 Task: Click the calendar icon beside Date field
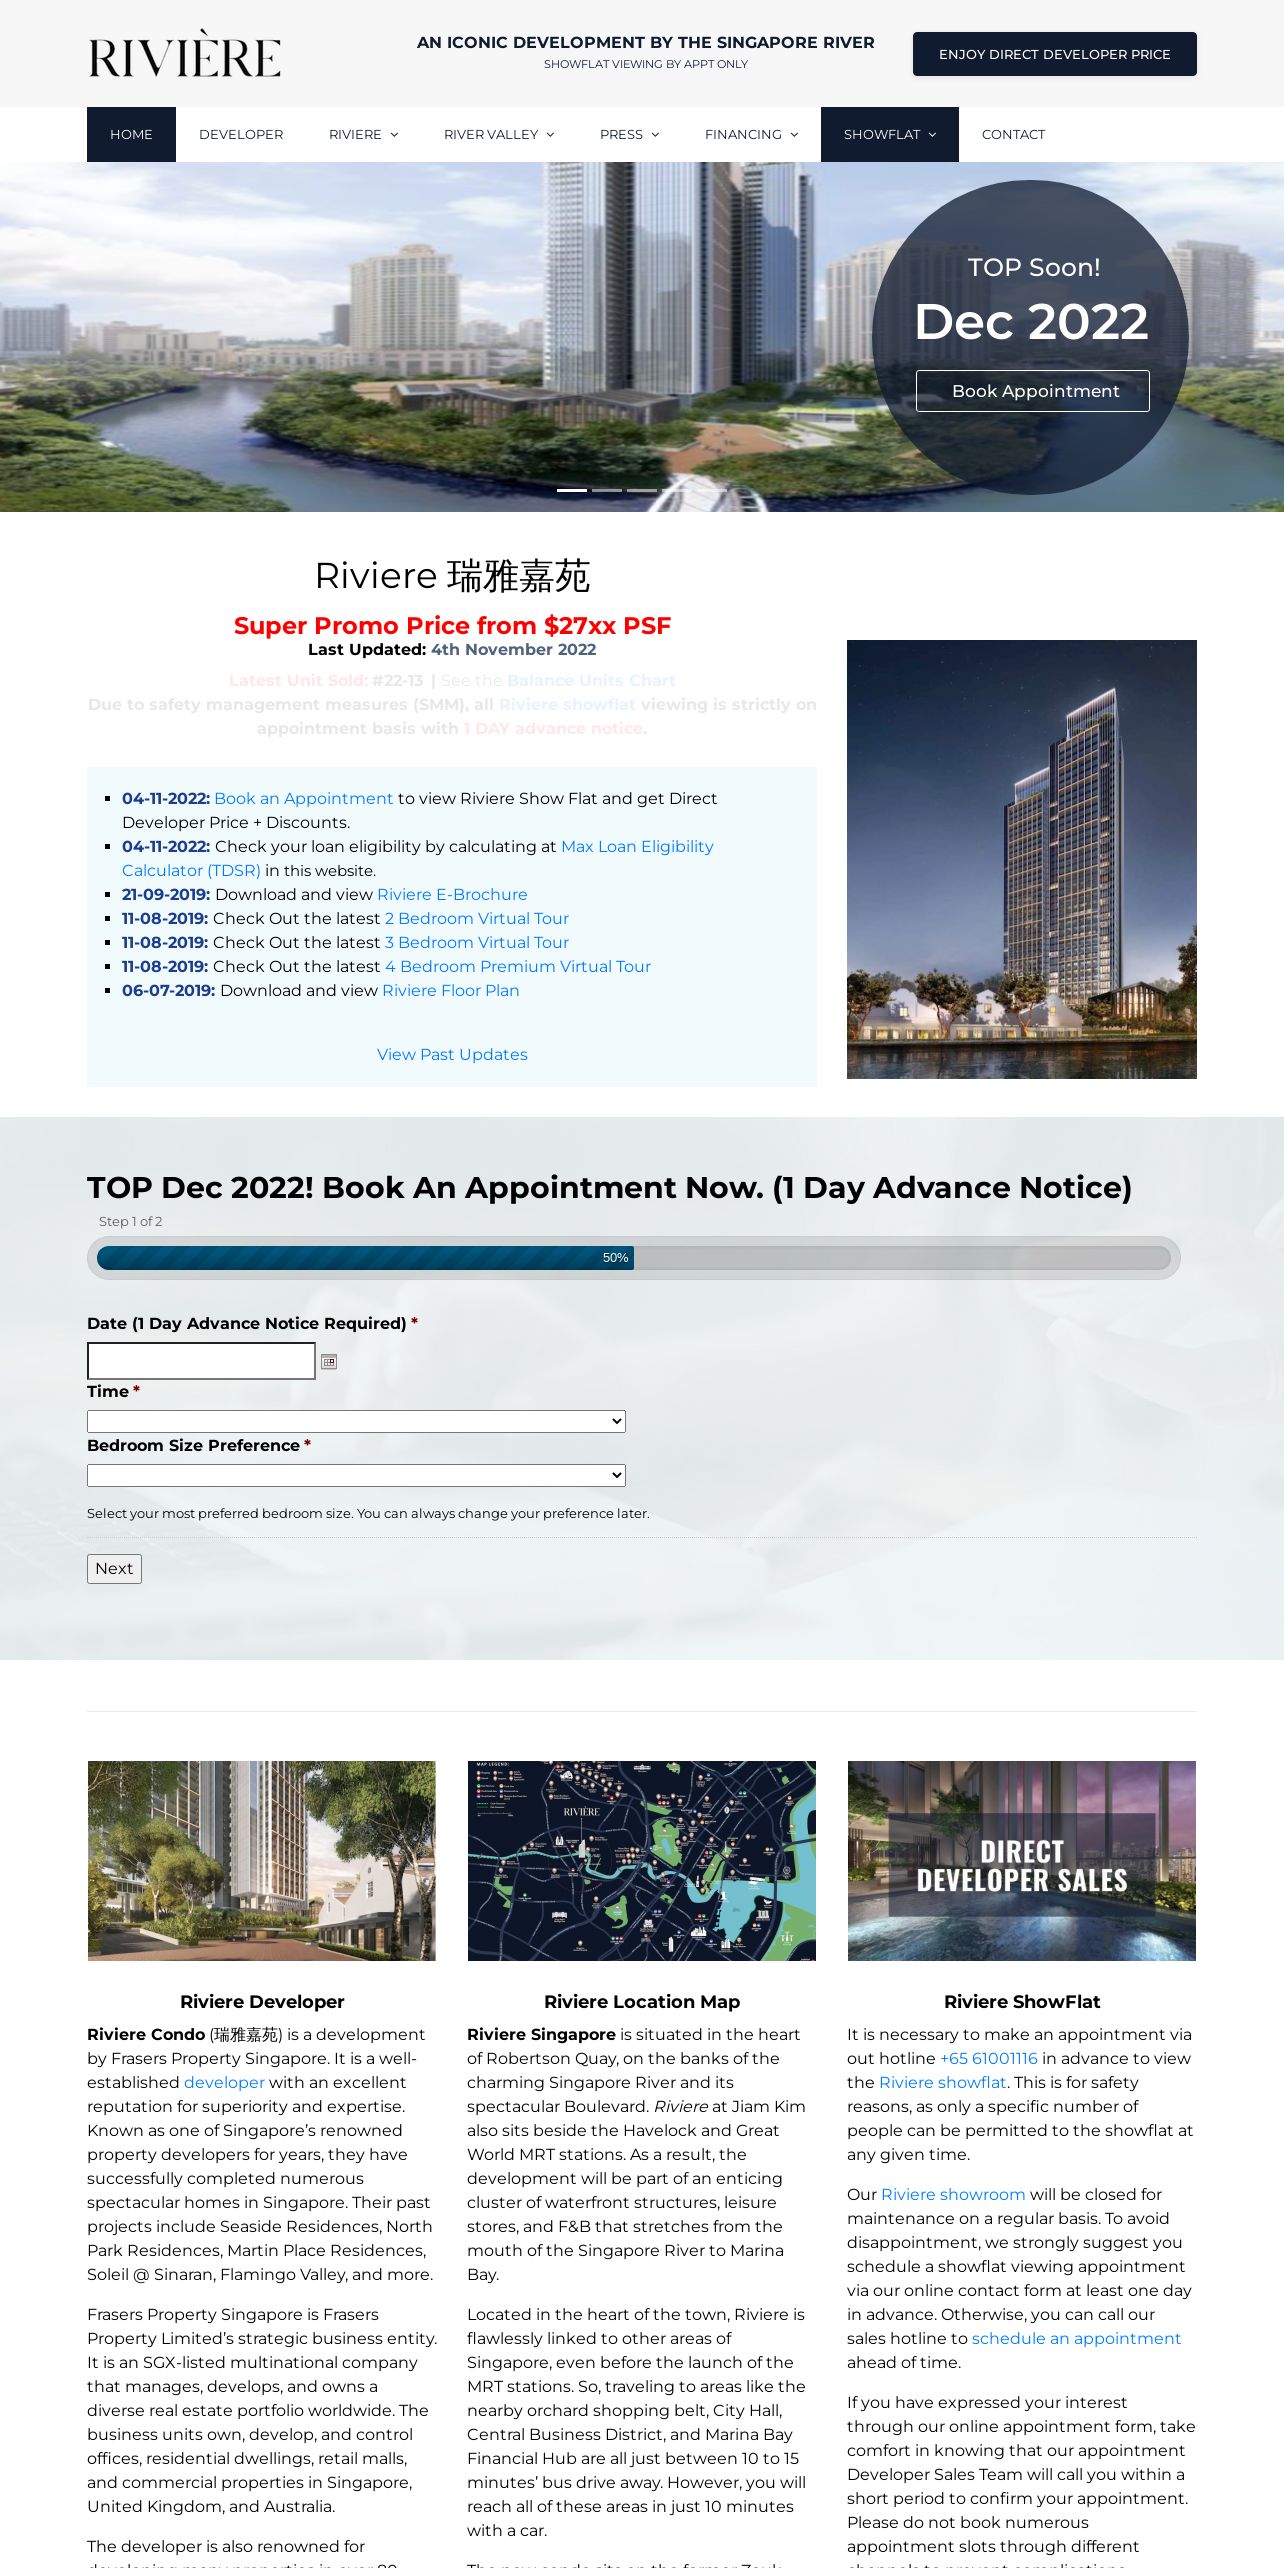click(x=329, y=1361)
